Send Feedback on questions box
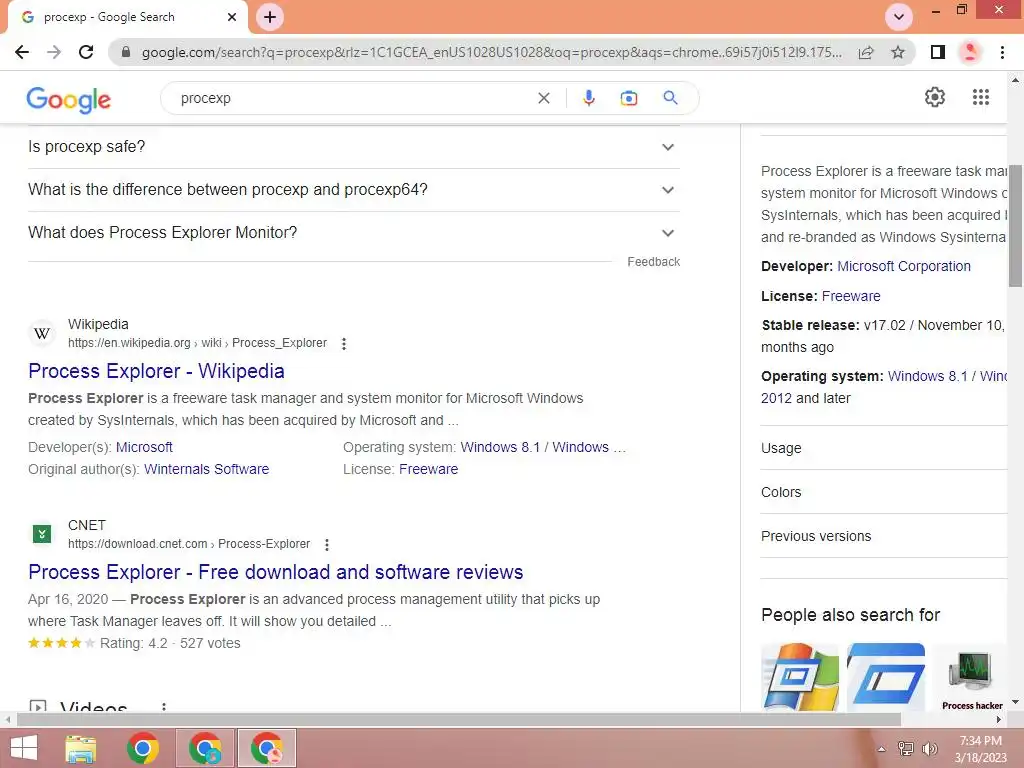Image resolution: width=1024 pixels, height=768 pixels. [653, 262]
